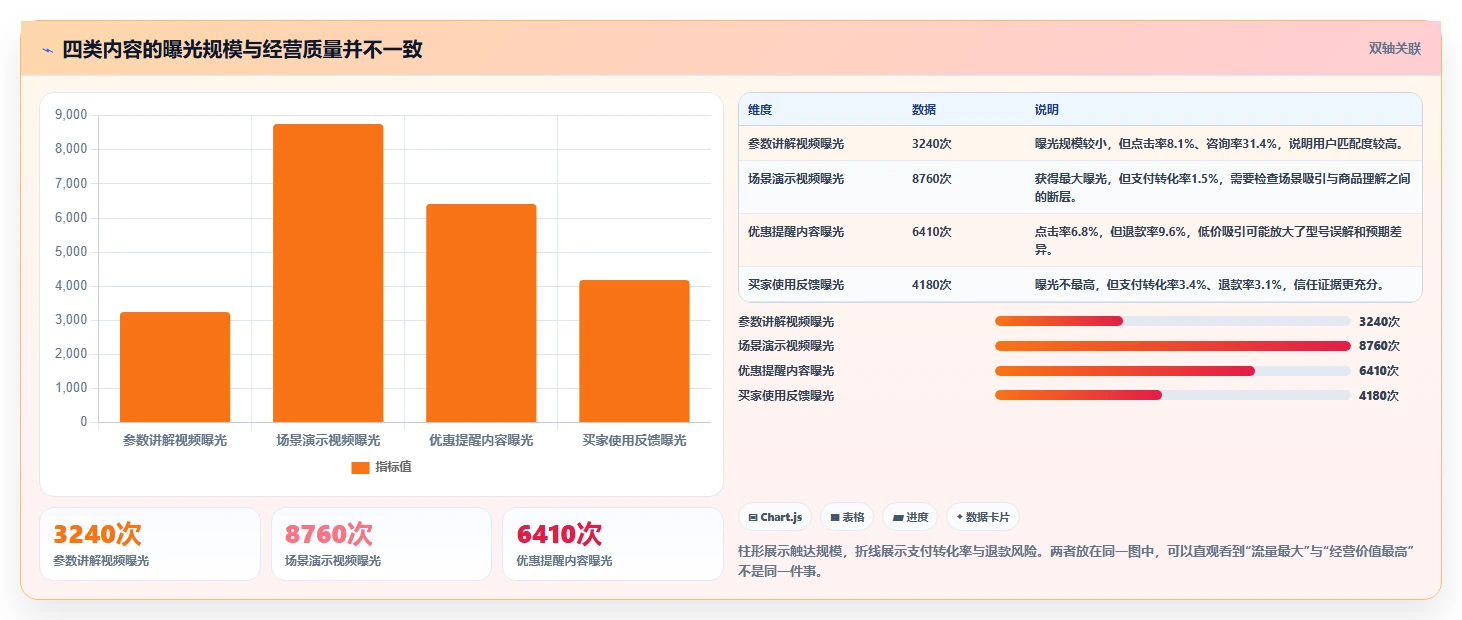Click the 3240次 progress bar for 参数讲解视频曝光

[x=1172, y=321]
